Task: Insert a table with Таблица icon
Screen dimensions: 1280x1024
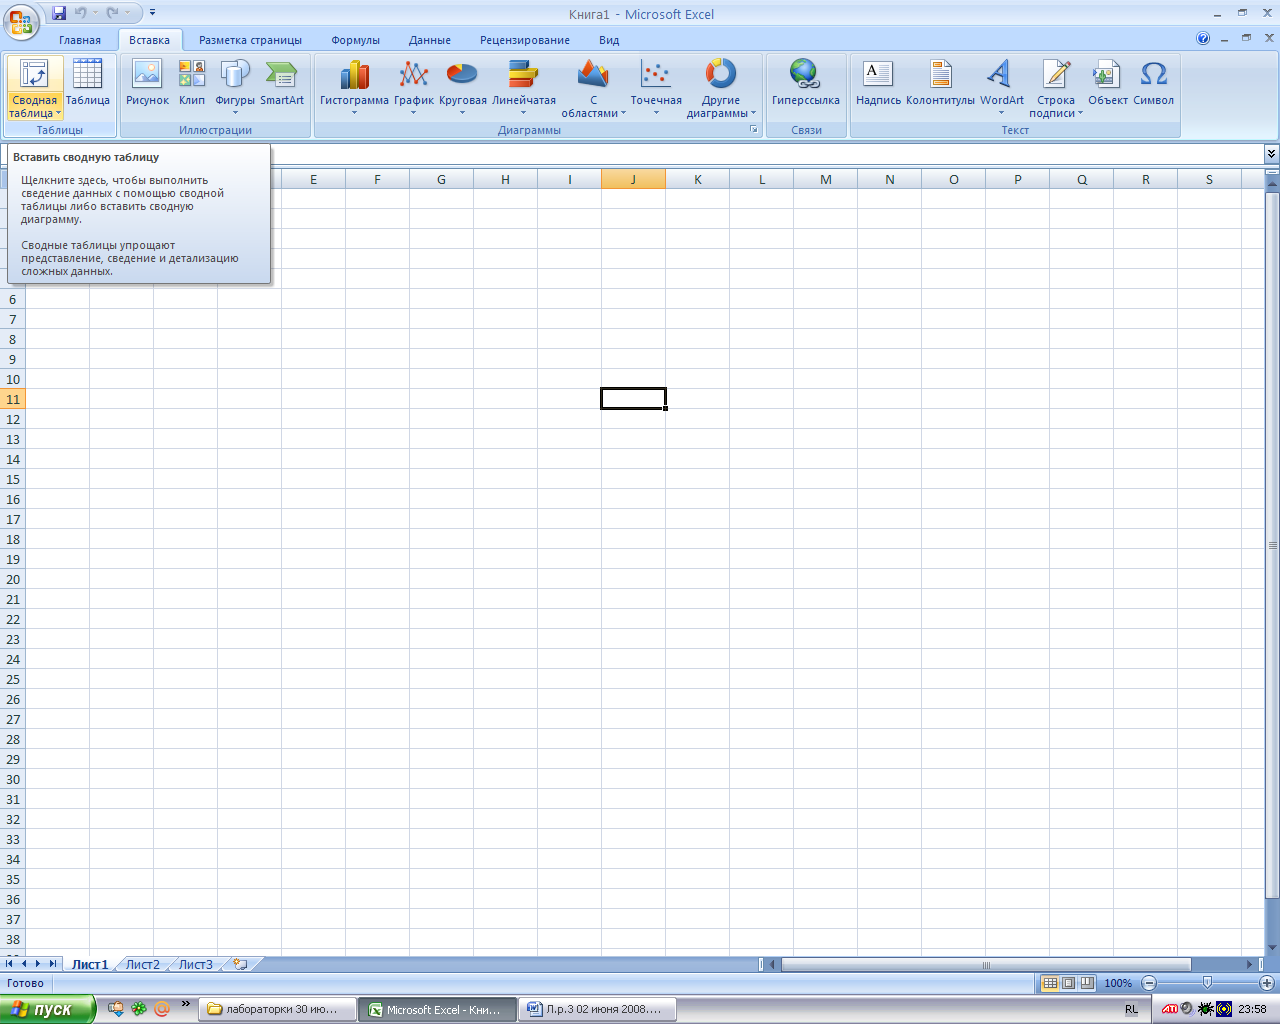Action: coord(88,82)
